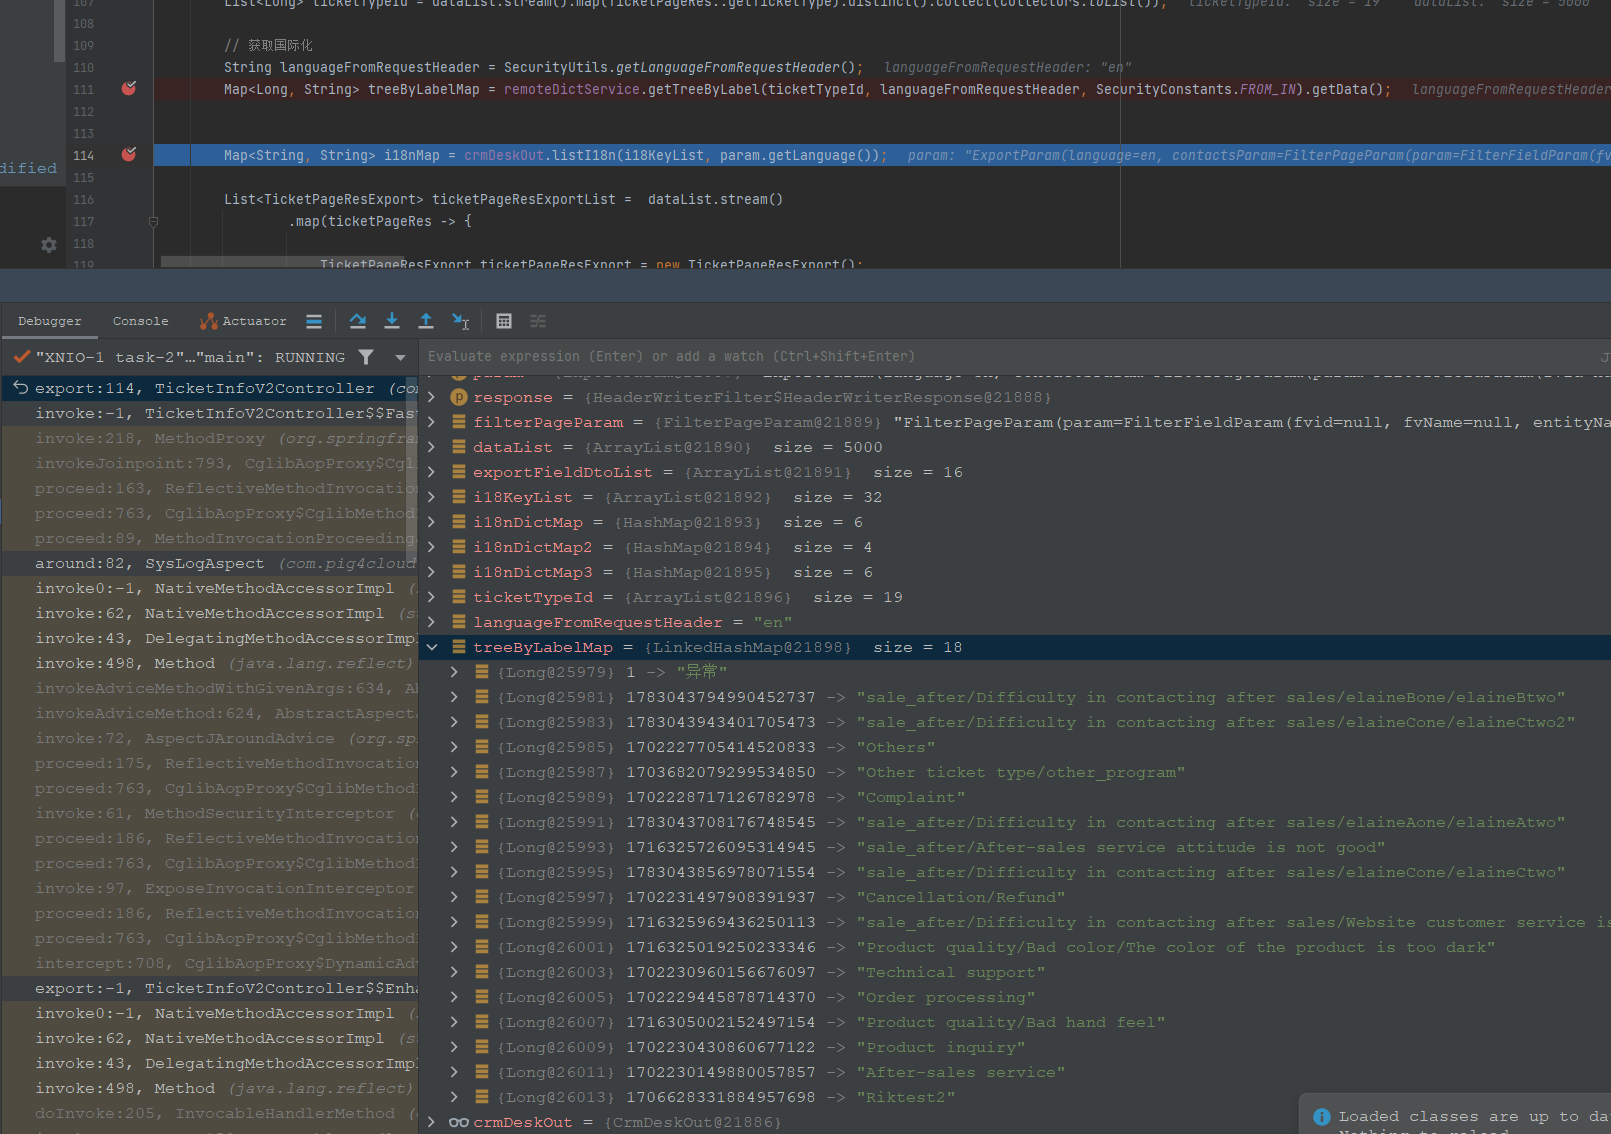
Task: Click the frame drop arrow icon on export:114
Action: point(20,388)
